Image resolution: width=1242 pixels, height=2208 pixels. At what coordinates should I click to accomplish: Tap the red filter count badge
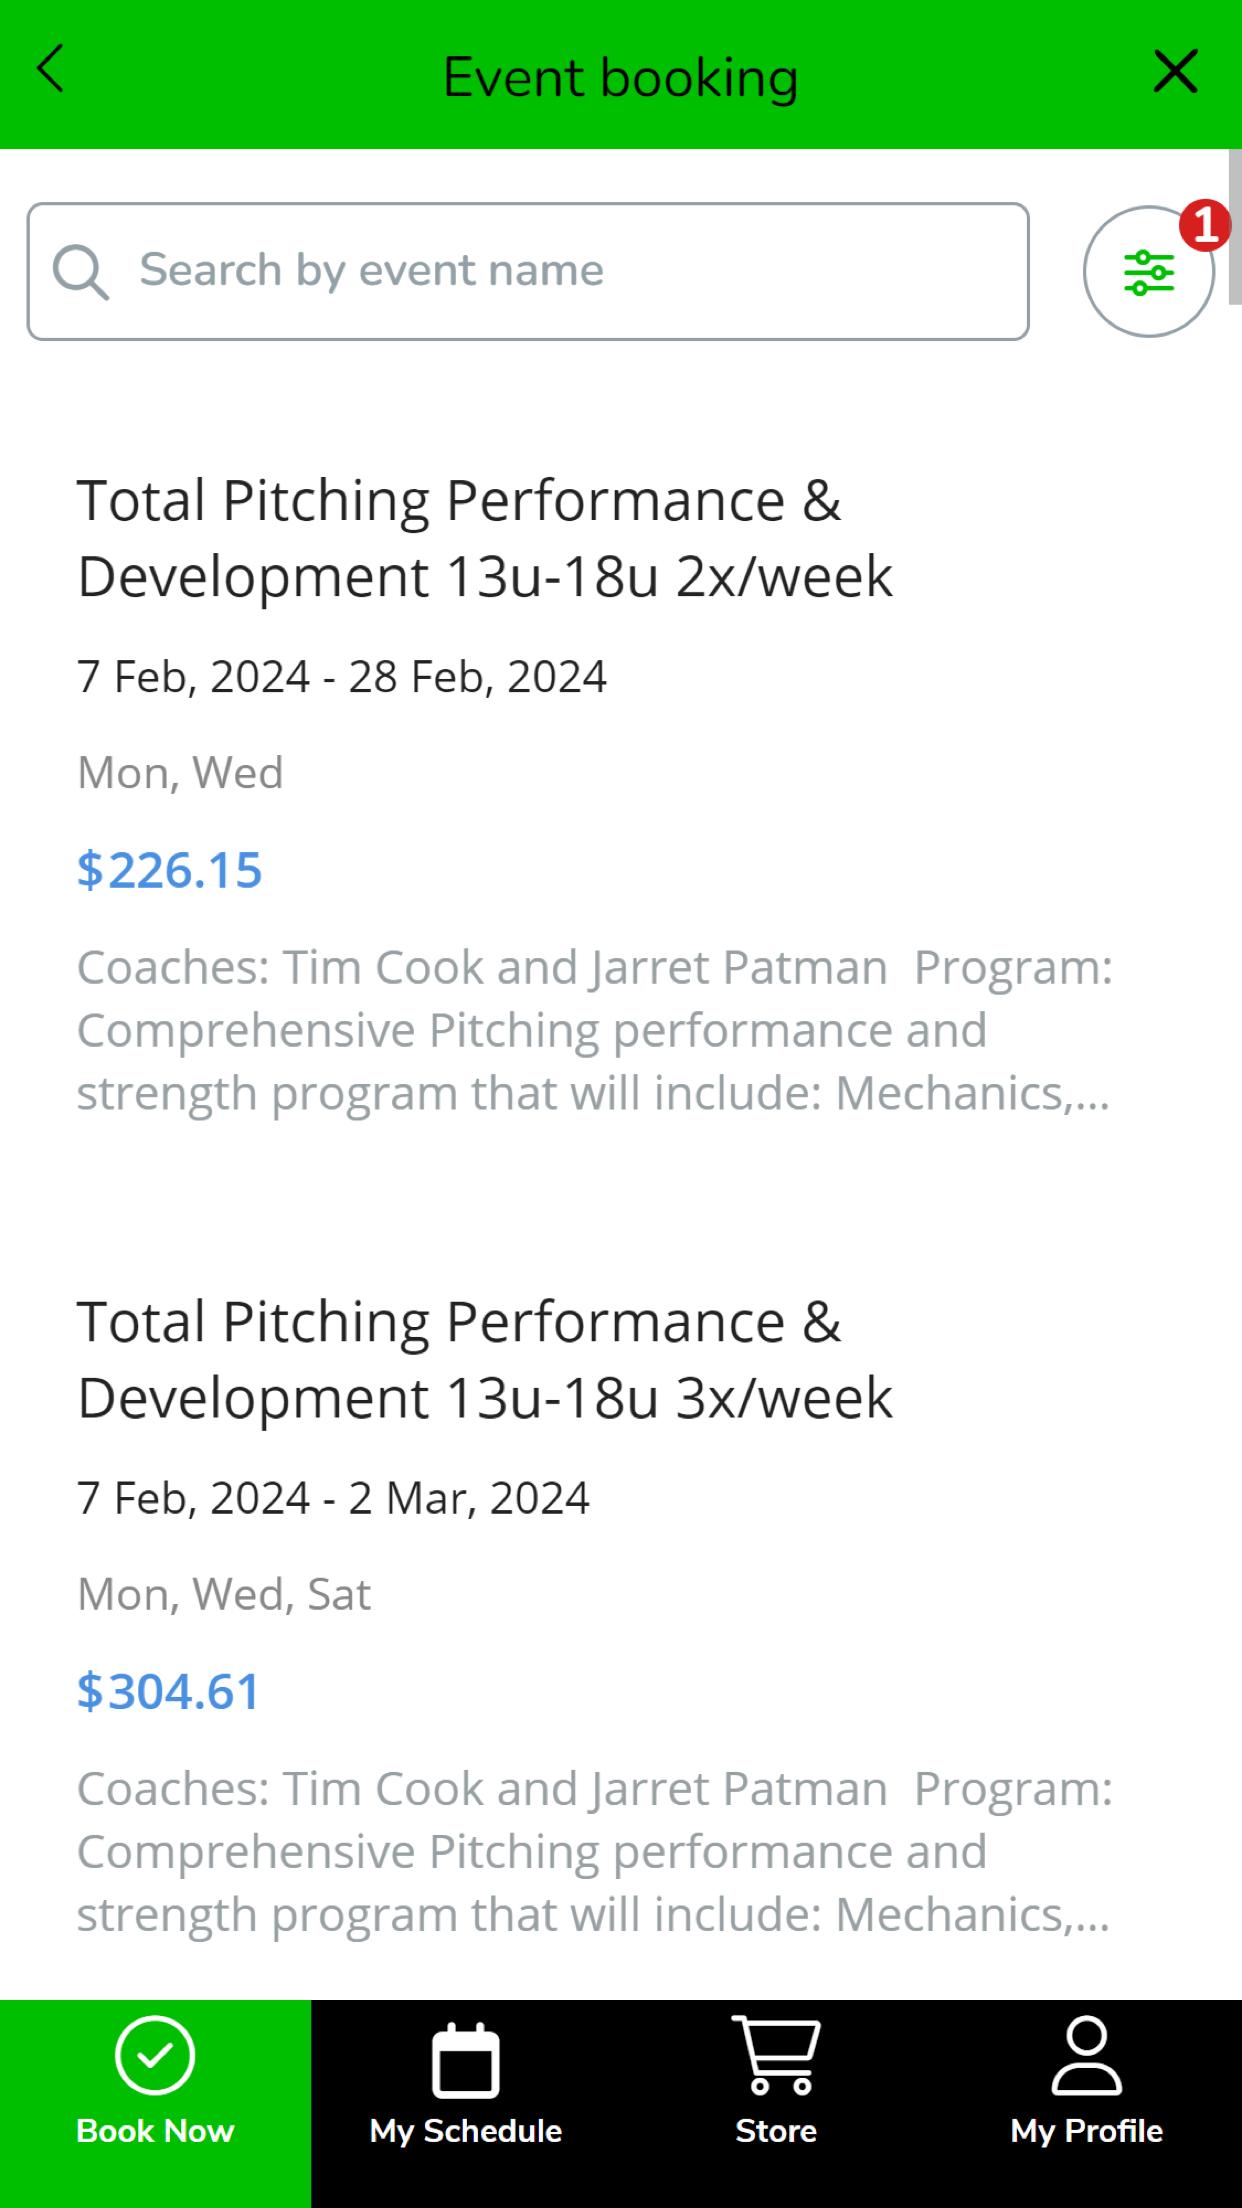point(1204,225)
